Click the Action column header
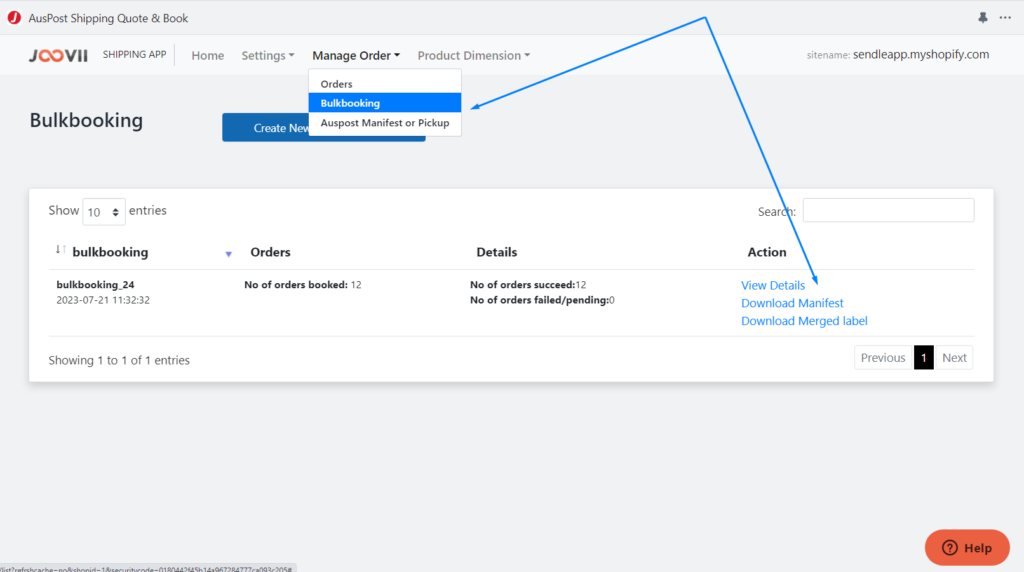Viewport: 1024px width, 572px height. (767, 252)
